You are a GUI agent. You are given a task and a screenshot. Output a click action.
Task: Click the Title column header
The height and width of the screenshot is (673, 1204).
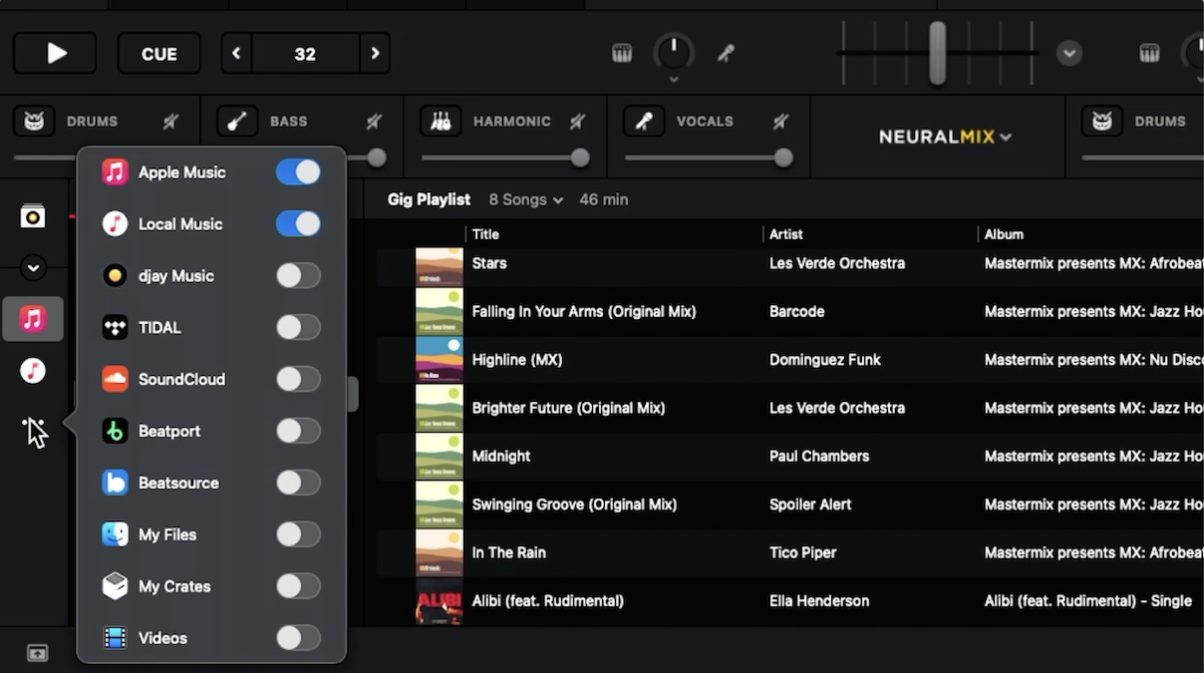[486, 234]
